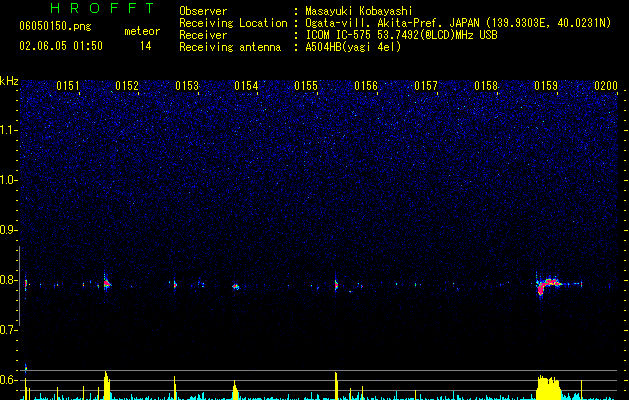This screenshot has width=629, height=400.
Task: Click the Receiving antenna field label
Action: (230, 47)
